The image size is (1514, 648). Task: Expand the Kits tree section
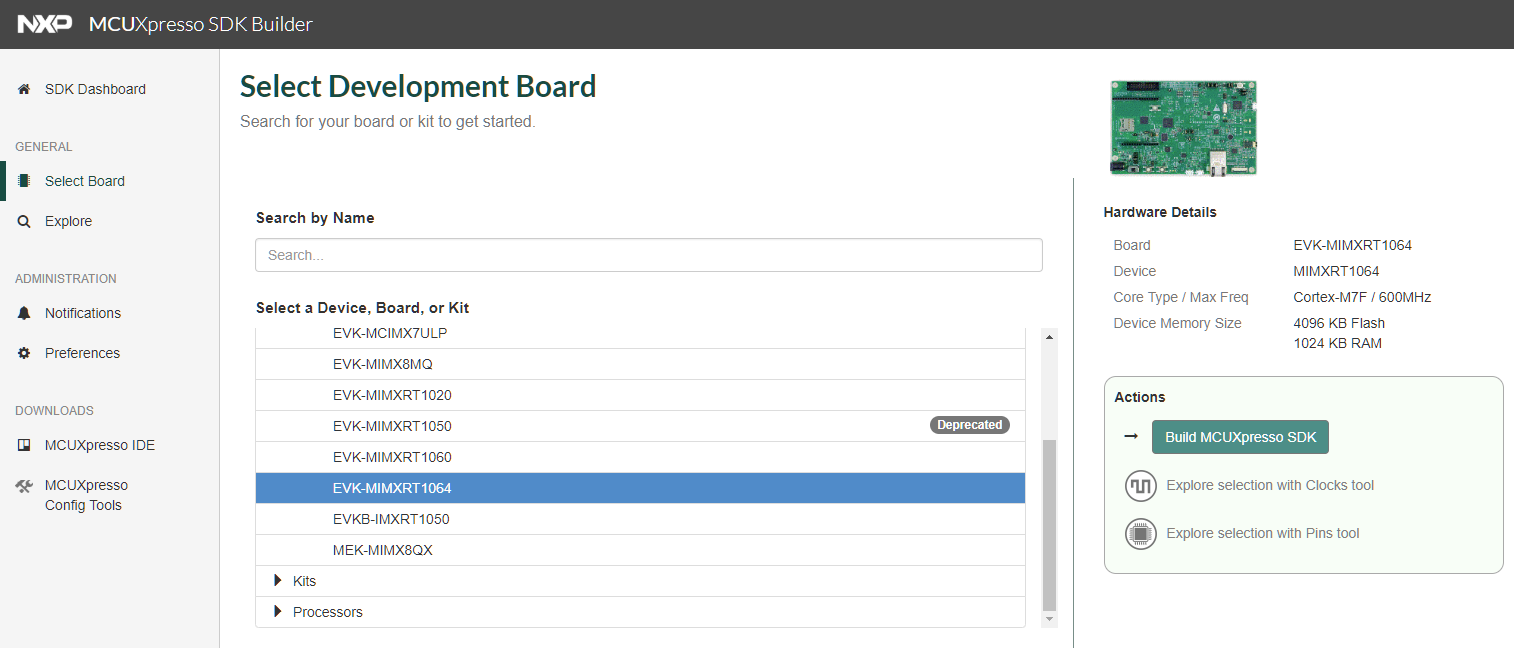point(278,581)
